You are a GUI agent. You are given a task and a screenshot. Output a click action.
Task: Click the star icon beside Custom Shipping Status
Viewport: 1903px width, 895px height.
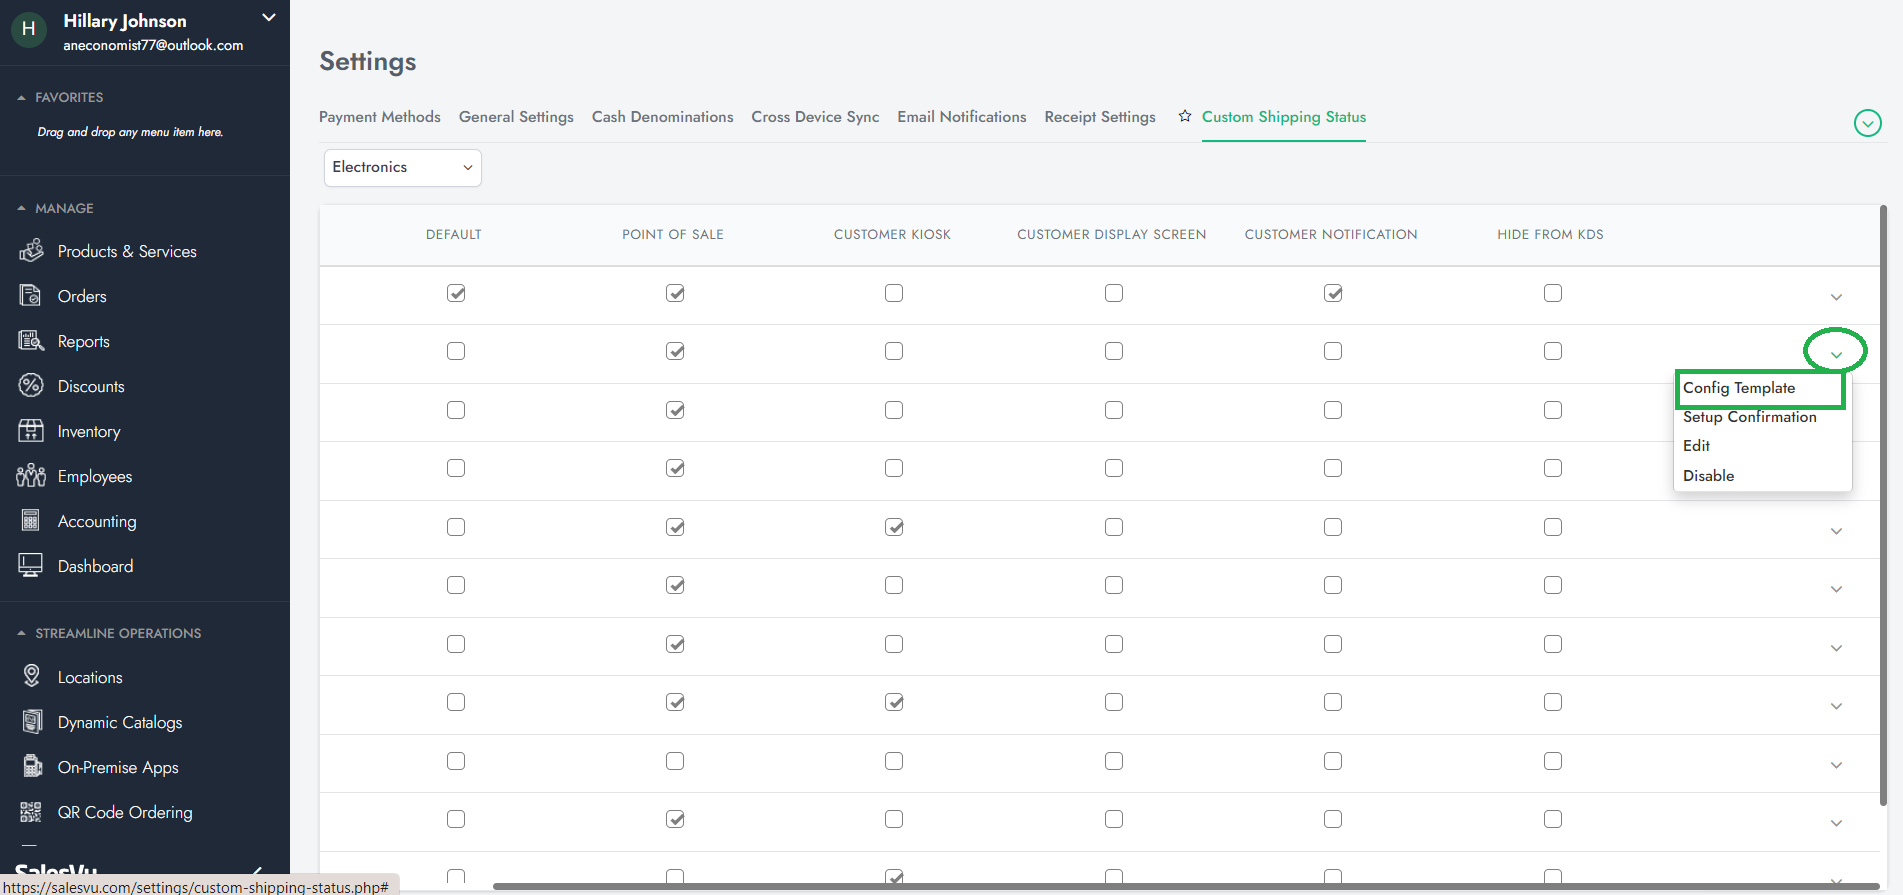(x=1185, y=117)
